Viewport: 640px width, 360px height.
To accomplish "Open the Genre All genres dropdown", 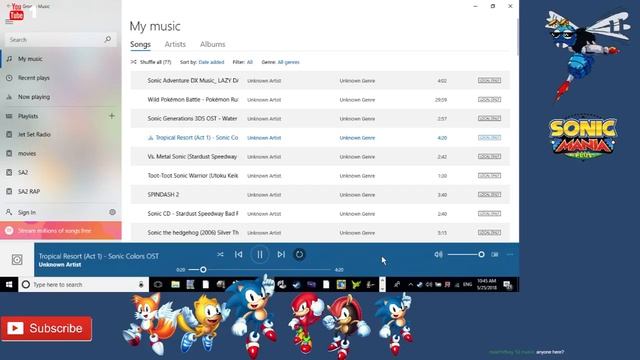I will click(288, 62).
